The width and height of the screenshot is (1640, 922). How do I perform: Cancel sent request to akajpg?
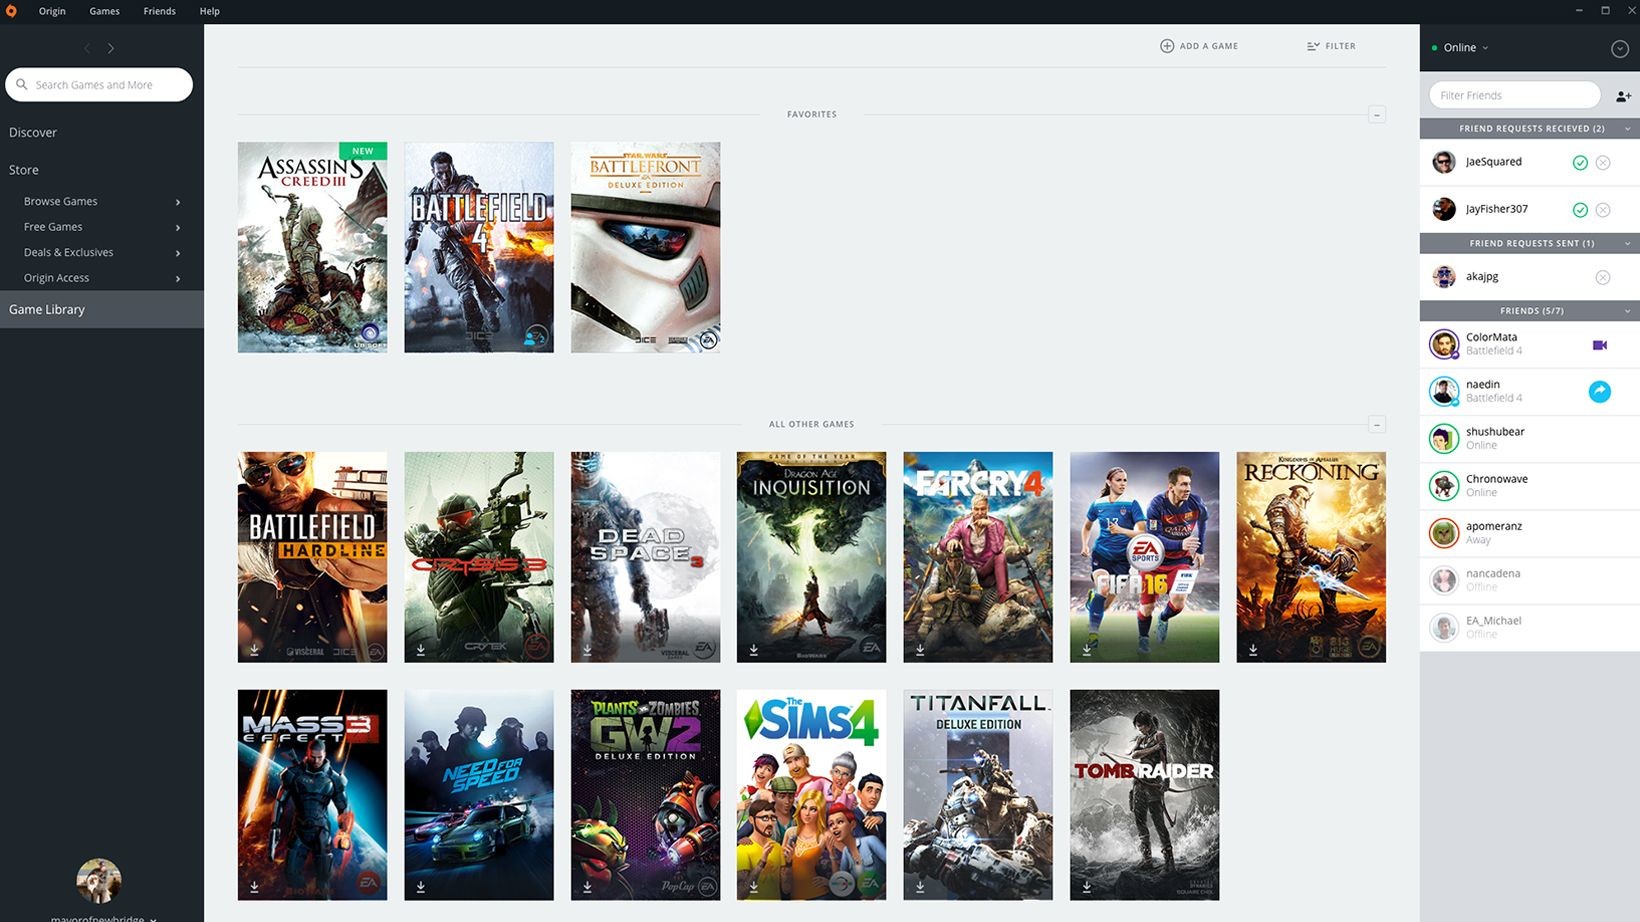tap(1603, 277)
